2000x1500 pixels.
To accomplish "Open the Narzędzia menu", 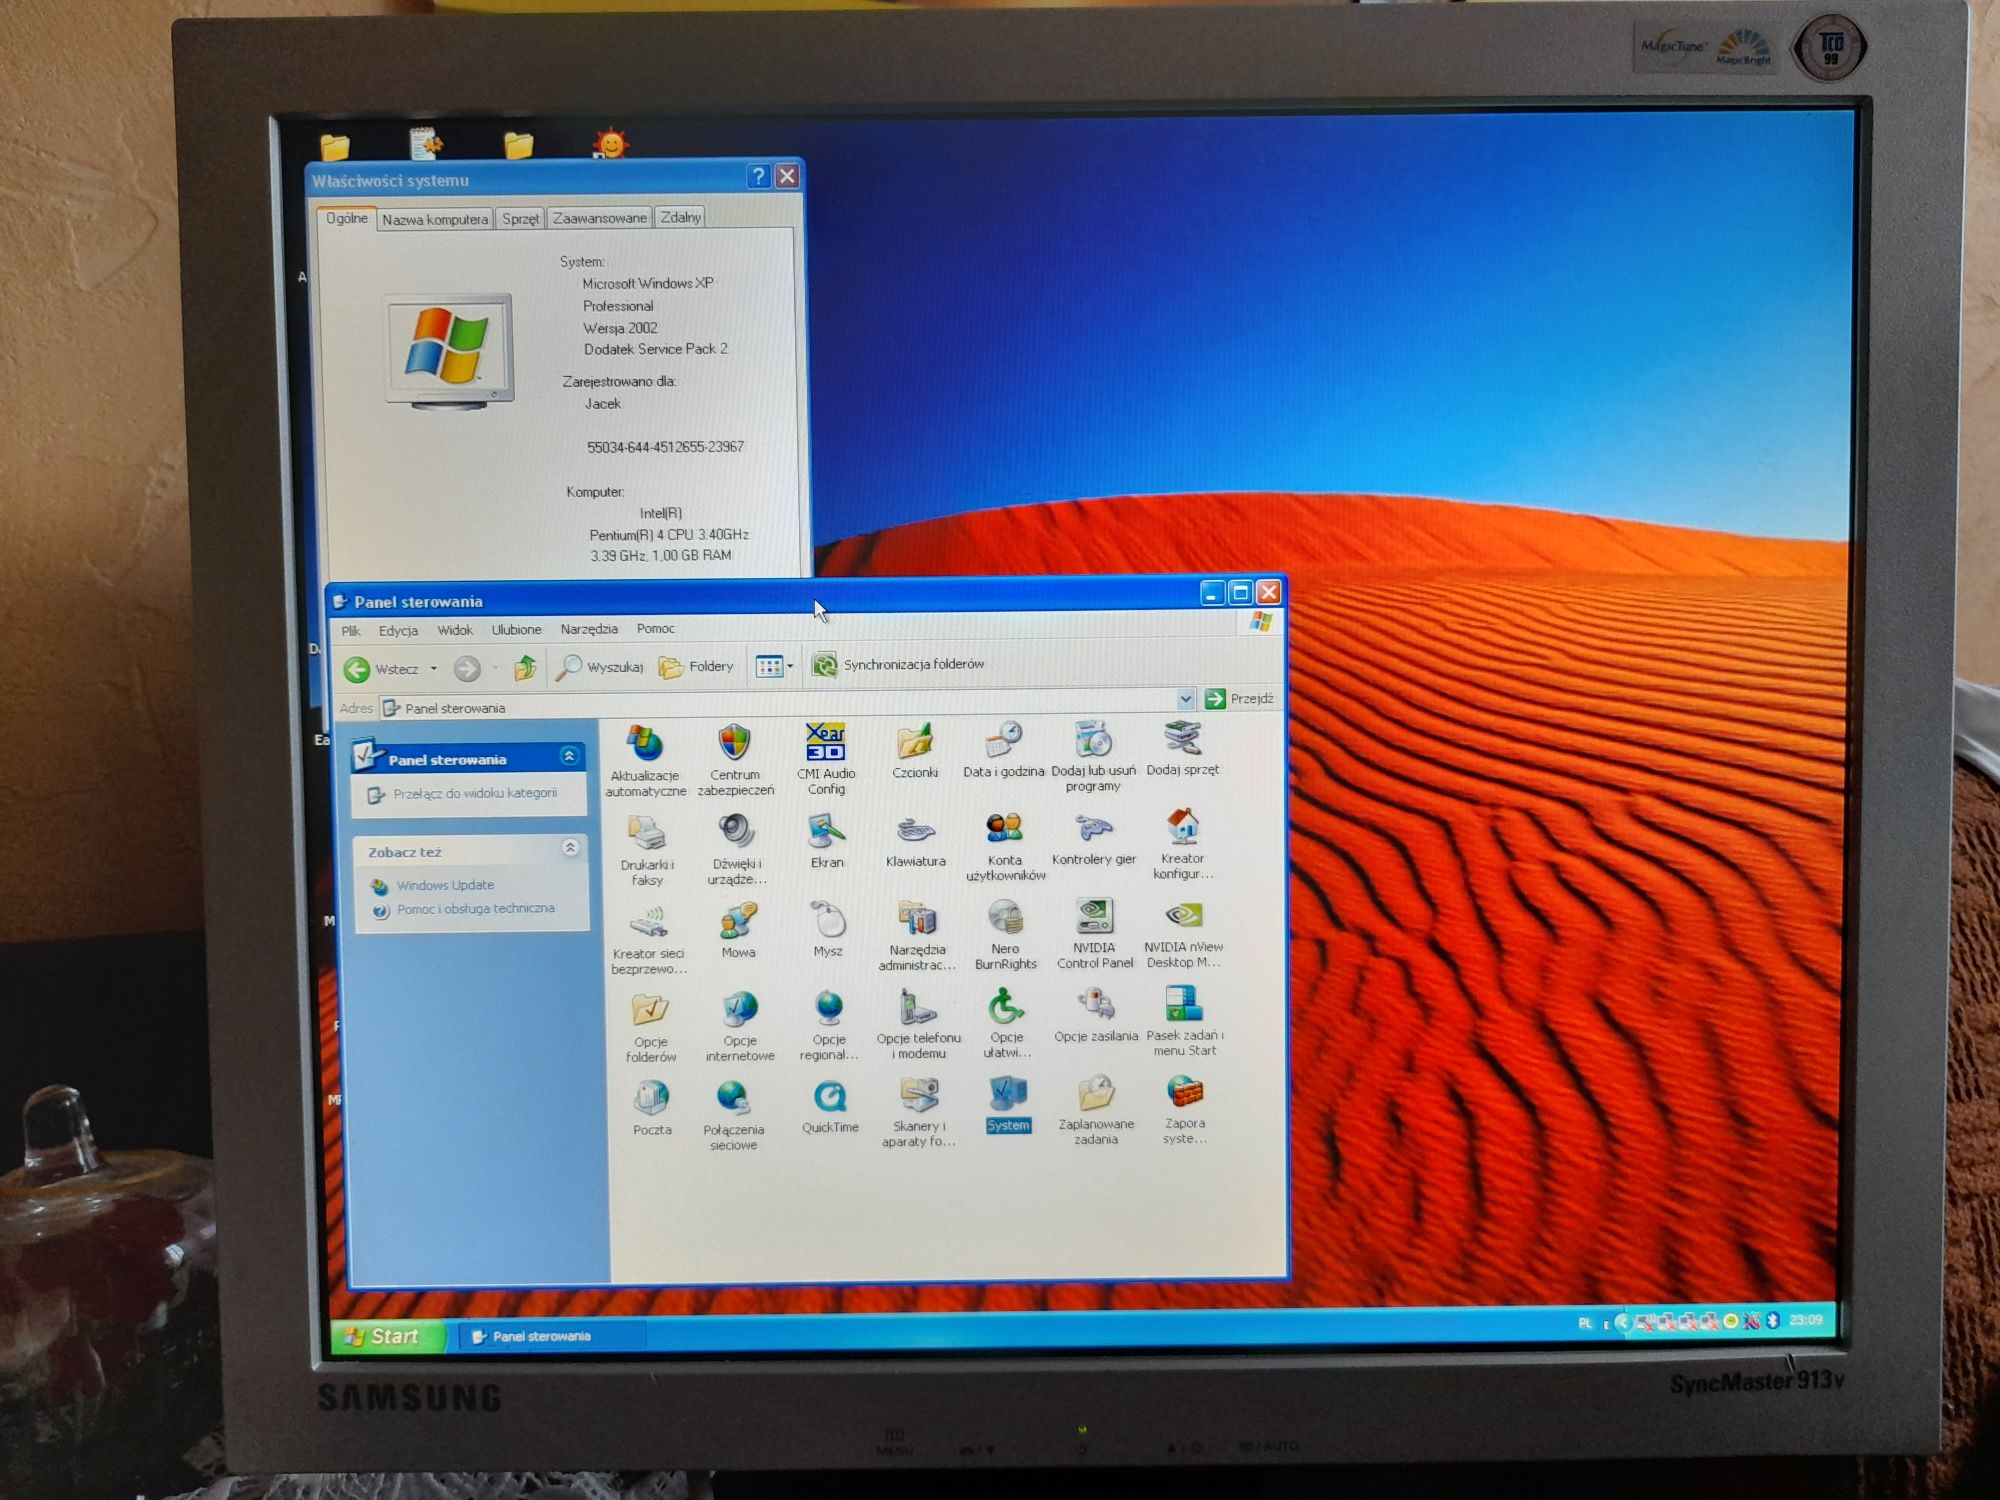I will point(589,629).
